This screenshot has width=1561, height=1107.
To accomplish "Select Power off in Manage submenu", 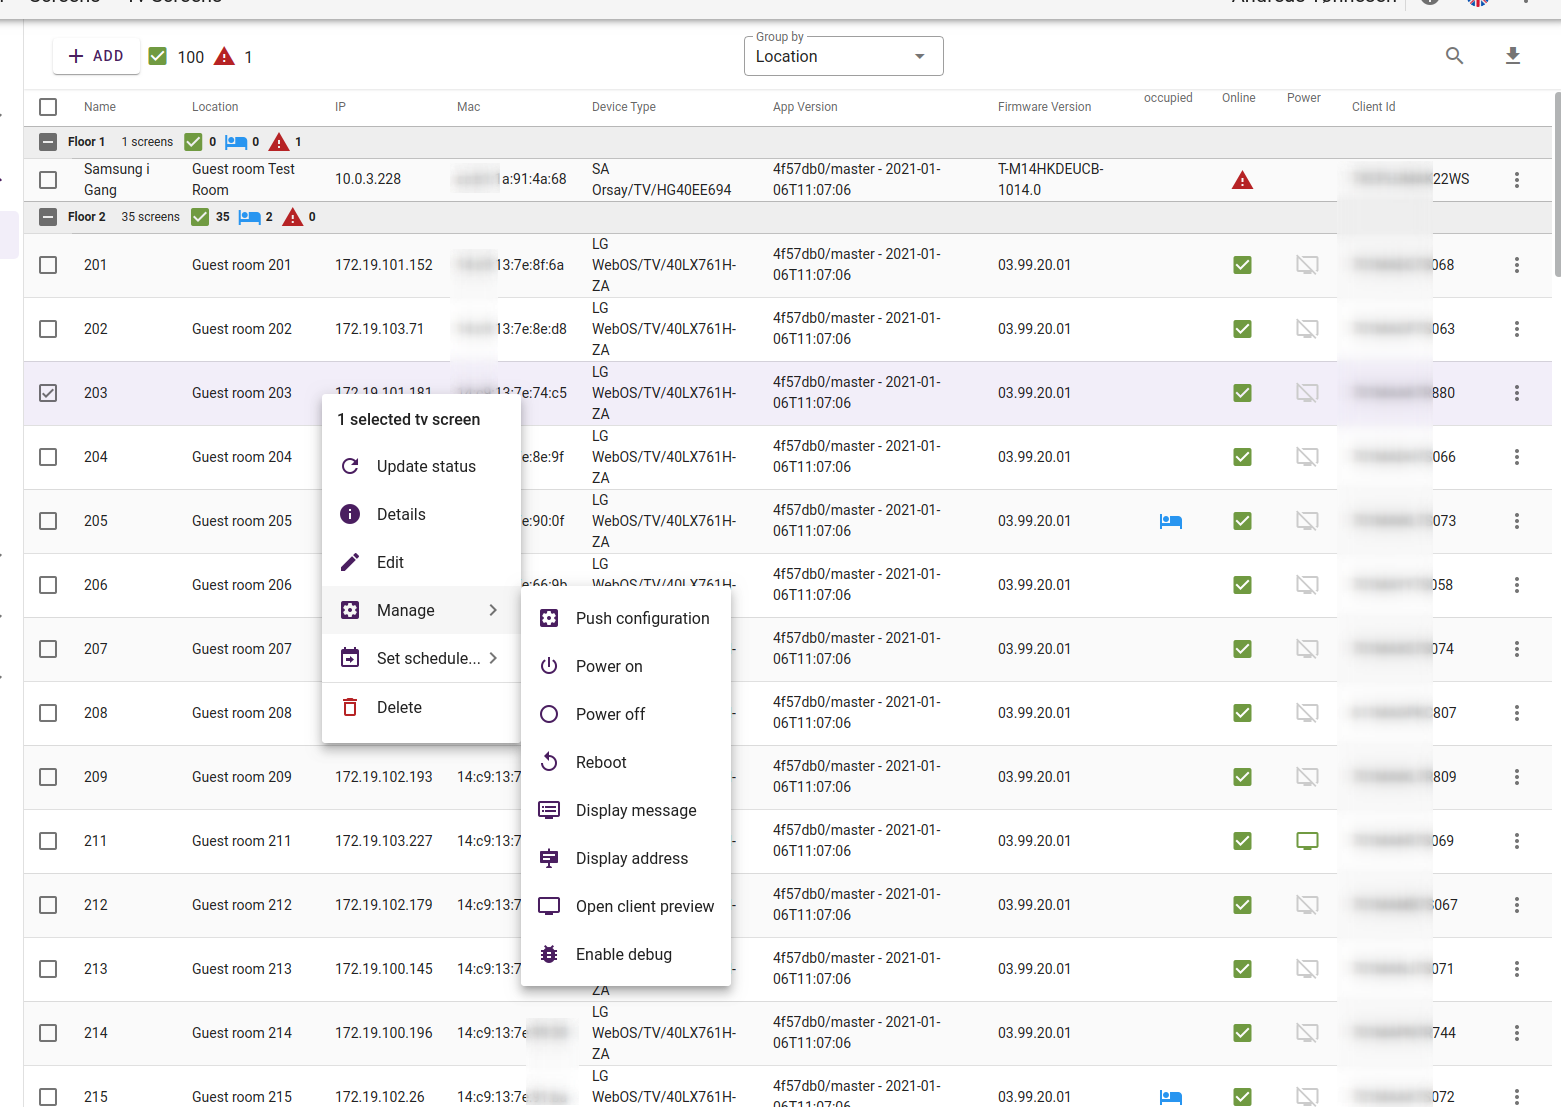I will (626, 714).
